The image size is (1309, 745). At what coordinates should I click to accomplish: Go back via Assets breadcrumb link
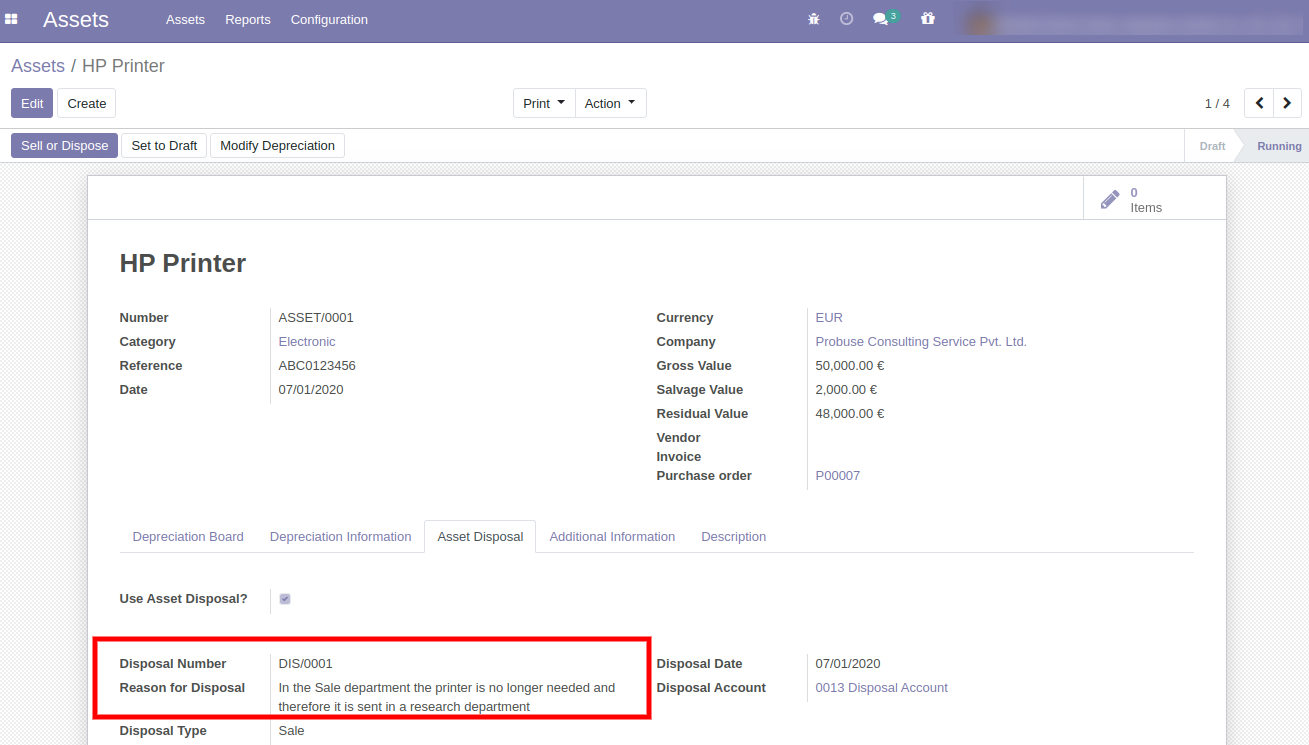38,66
